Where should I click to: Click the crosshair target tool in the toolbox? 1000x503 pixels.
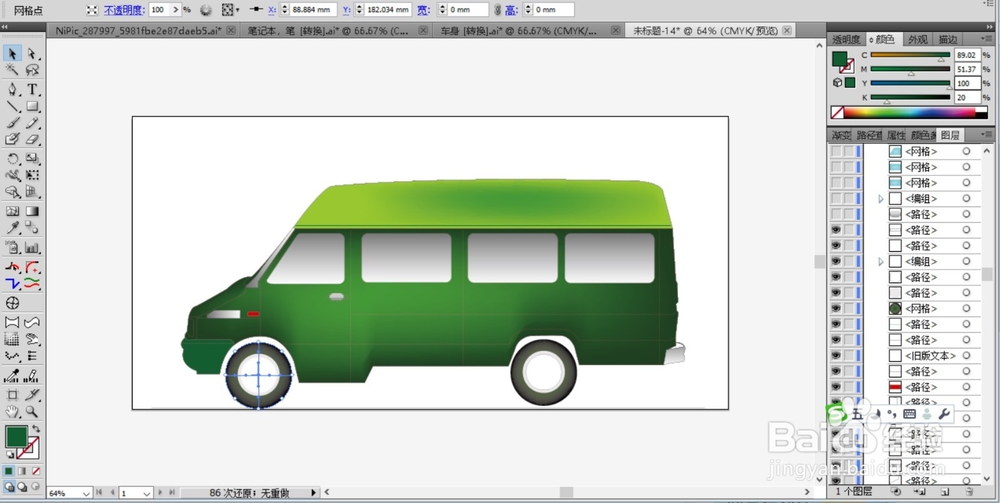click(13, 302)
